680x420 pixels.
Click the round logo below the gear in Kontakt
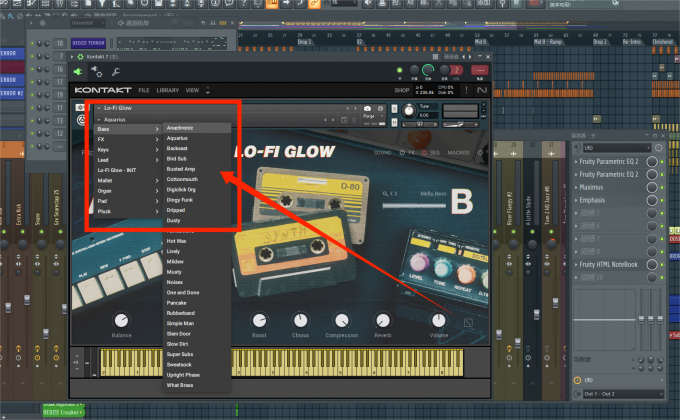pos(81,120)
